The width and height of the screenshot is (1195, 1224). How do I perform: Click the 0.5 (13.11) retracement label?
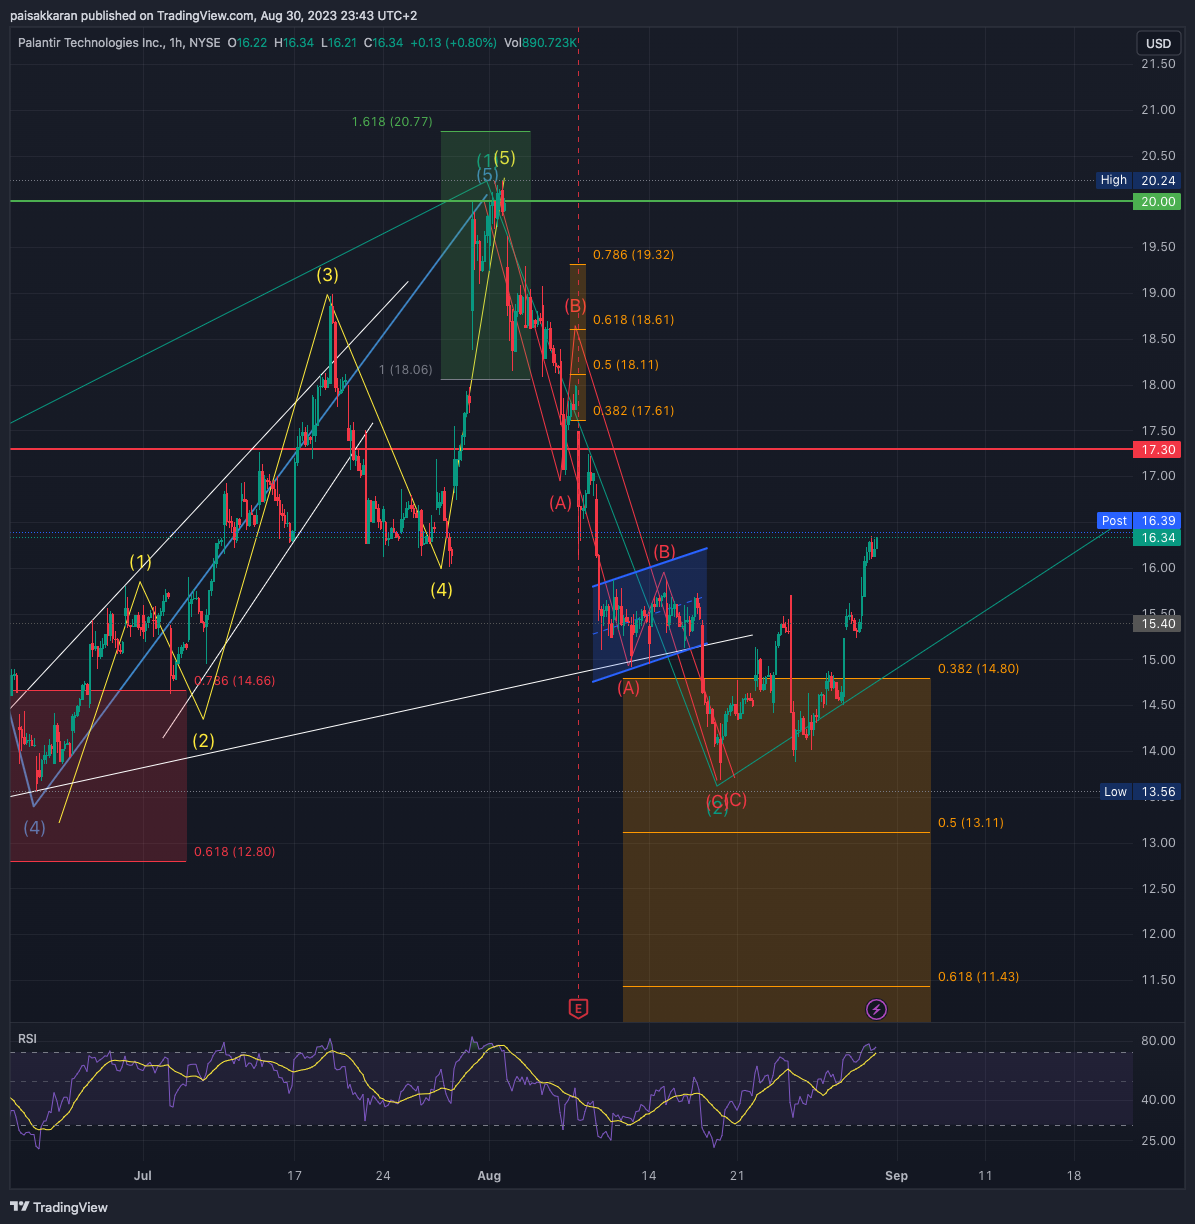[970, 823]
